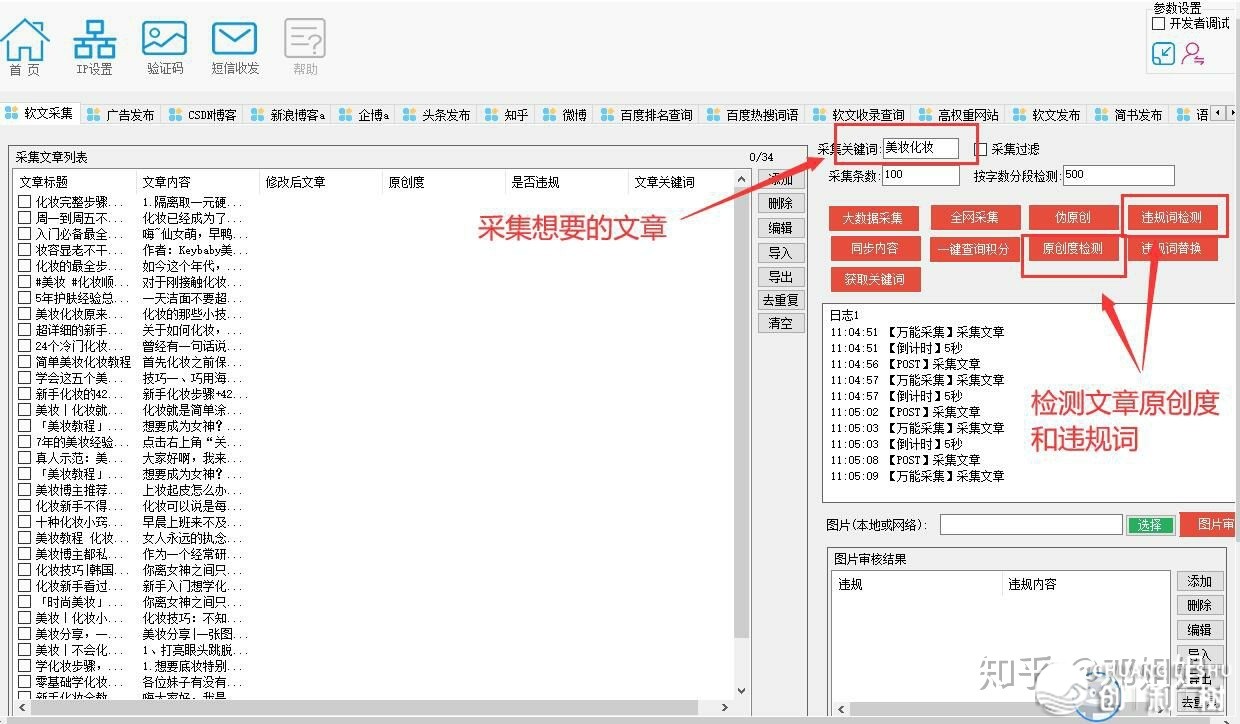Click 导出 beside the article list
Screen dimensions: 1240x724
(780, 276)
